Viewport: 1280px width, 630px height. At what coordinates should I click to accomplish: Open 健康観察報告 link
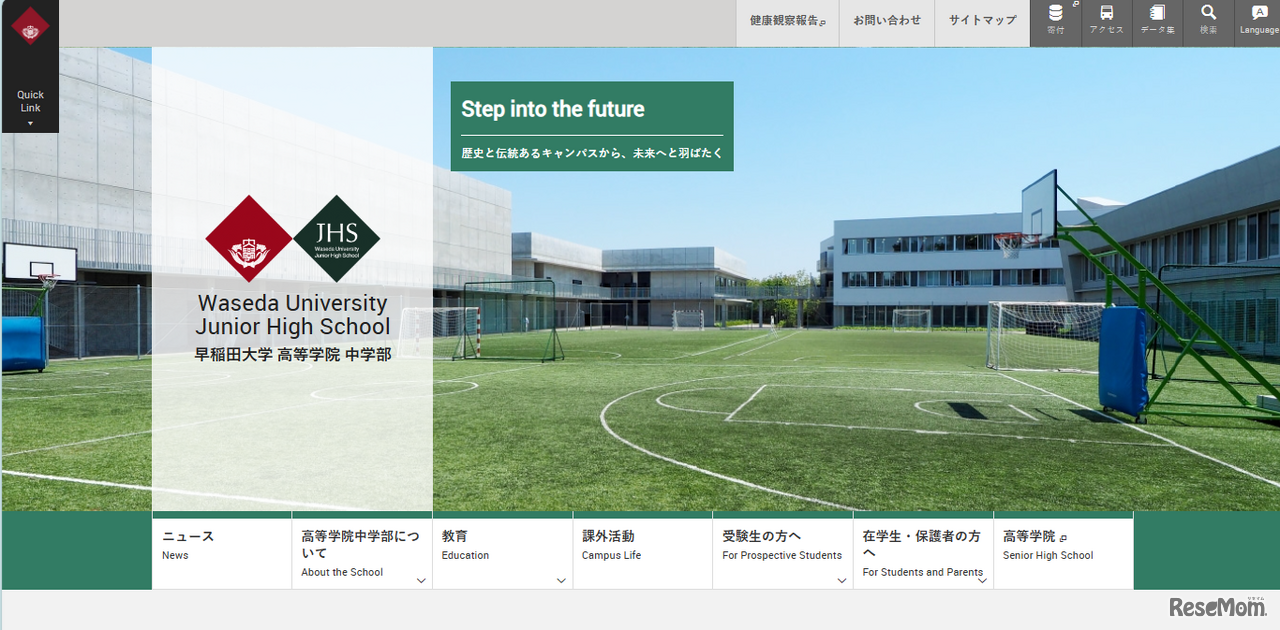coord(787,21)
